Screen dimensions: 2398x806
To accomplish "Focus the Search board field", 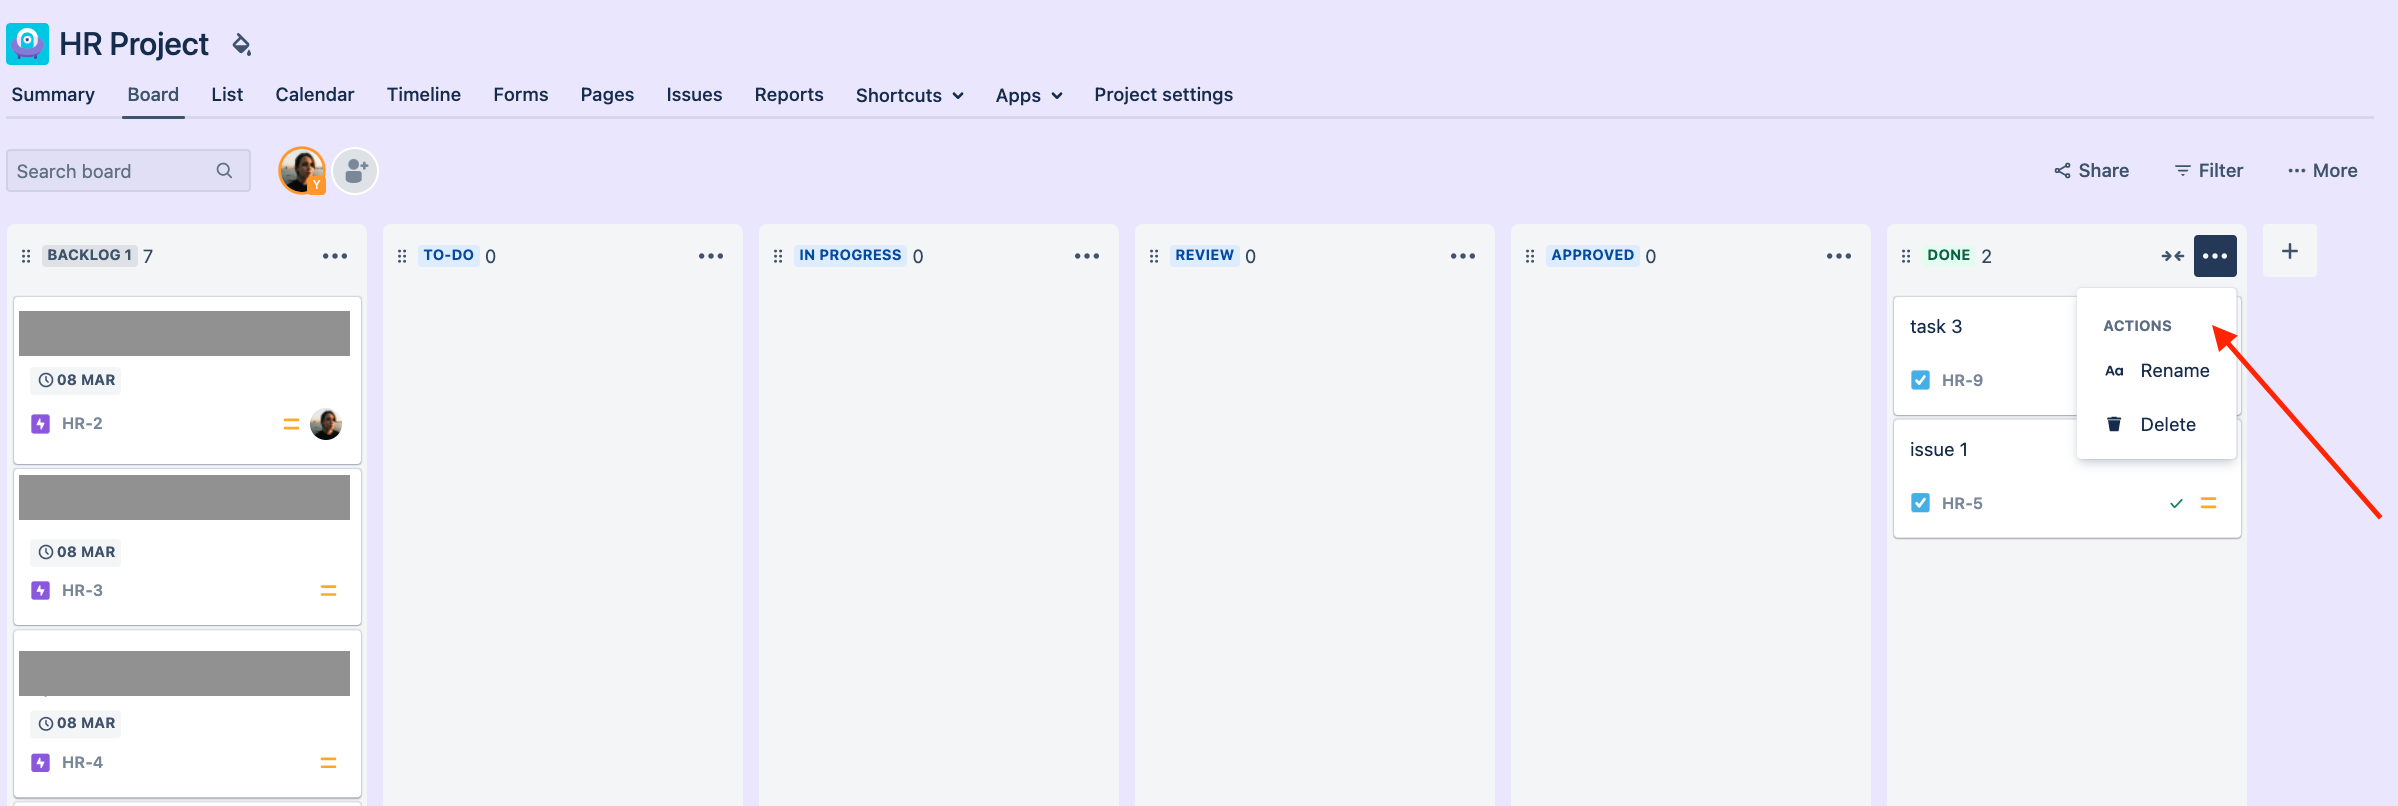I will [128, 171].
